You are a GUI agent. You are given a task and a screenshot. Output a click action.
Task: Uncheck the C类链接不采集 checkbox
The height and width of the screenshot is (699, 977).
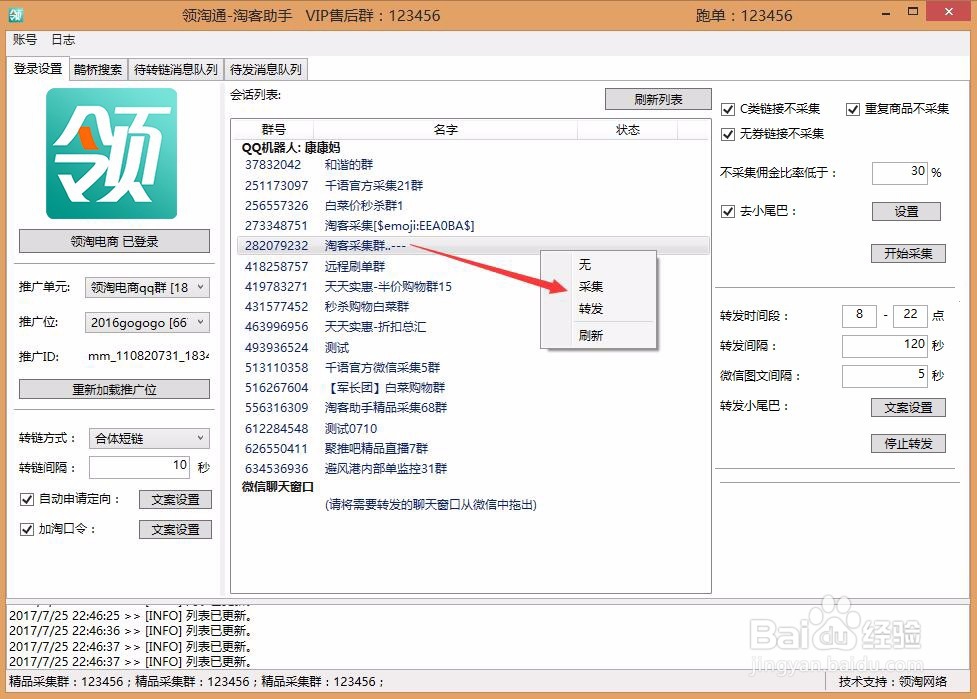tap(727, 109)
